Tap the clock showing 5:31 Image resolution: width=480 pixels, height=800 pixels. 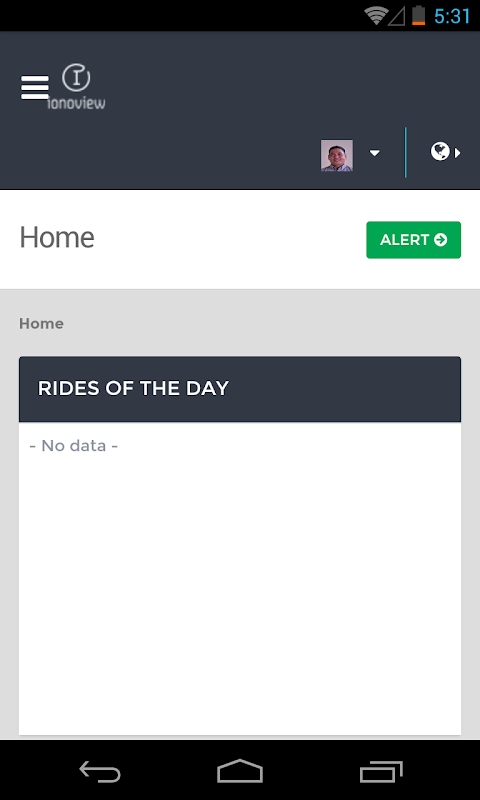pyautogui.click(x=452, y=16)
